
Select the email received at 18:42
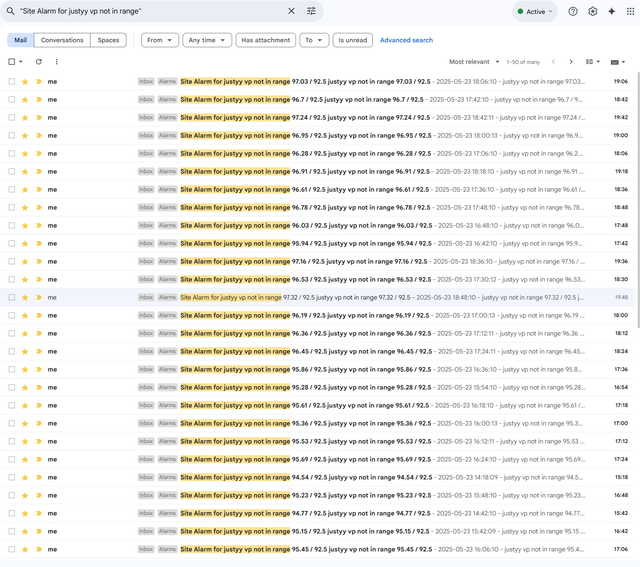(x=11, y=100)
